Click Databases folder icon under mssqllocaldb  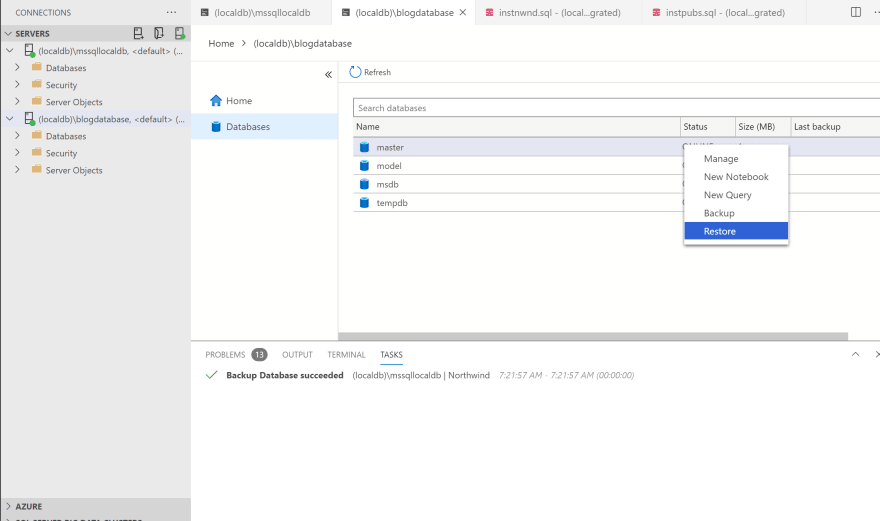37,67
